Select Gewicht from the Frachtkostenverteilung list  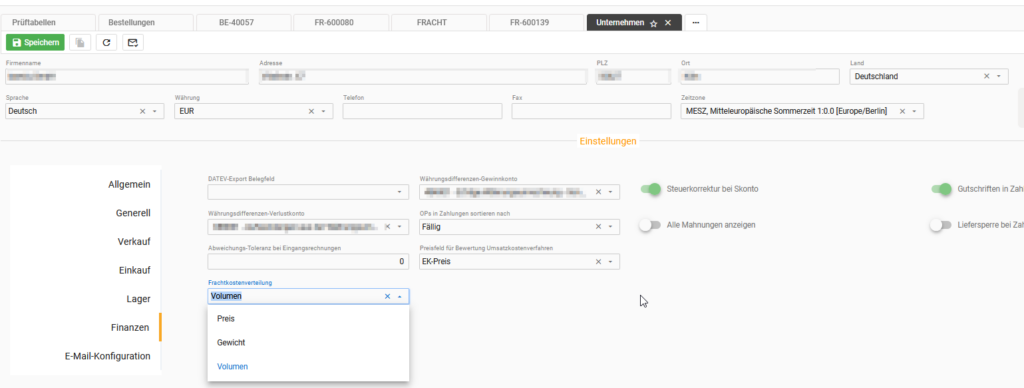coord(308,342)
